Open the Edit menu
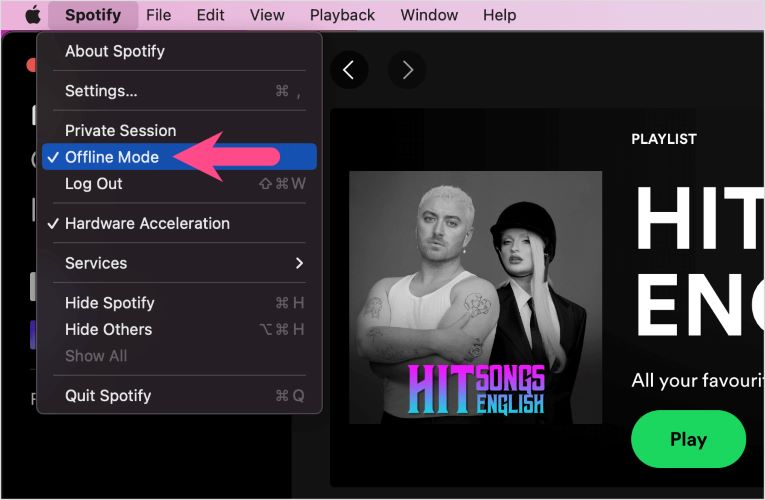The image size is (765, 500). tap(210, 15)
